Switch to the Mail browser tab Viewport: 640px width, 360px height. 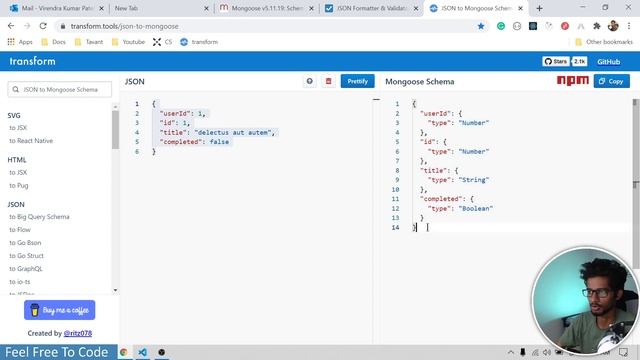pos(56,8)
